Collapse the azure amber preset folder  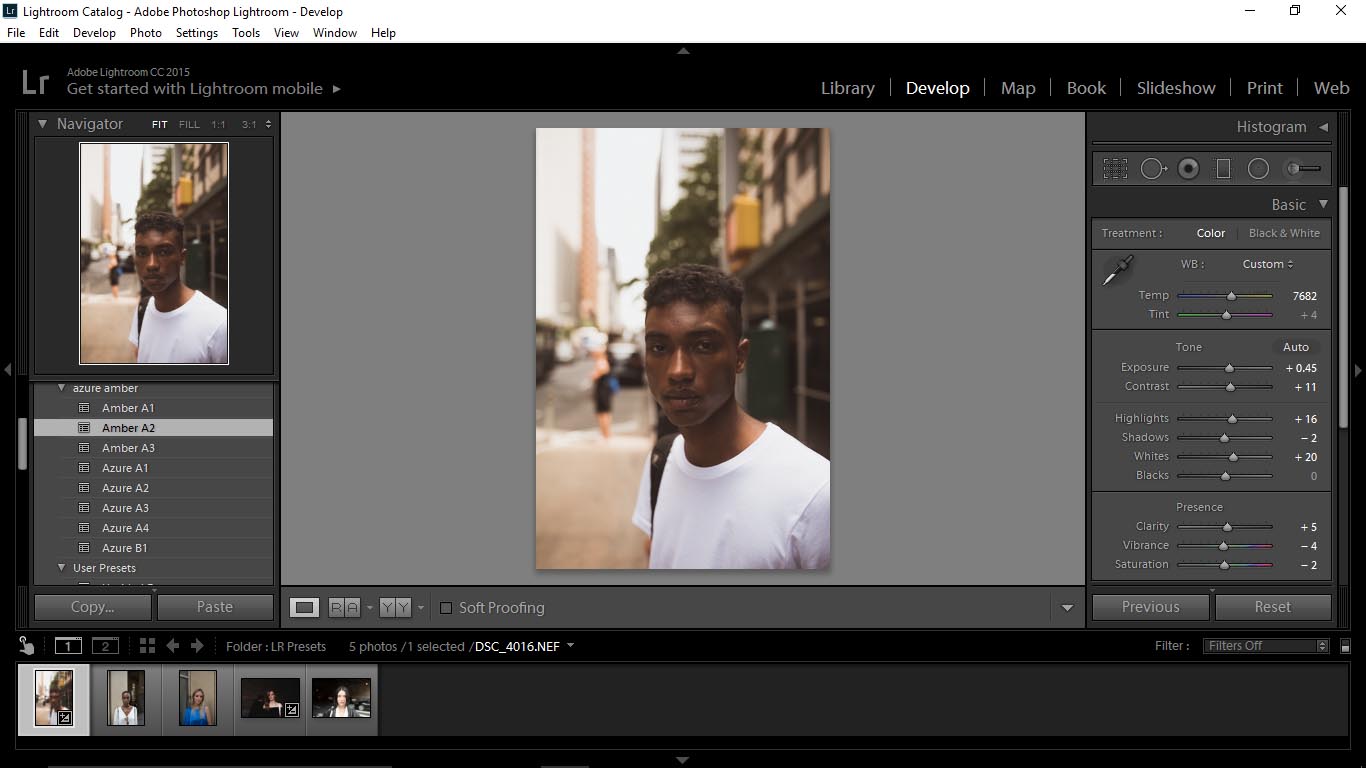(x=61, y=388)
